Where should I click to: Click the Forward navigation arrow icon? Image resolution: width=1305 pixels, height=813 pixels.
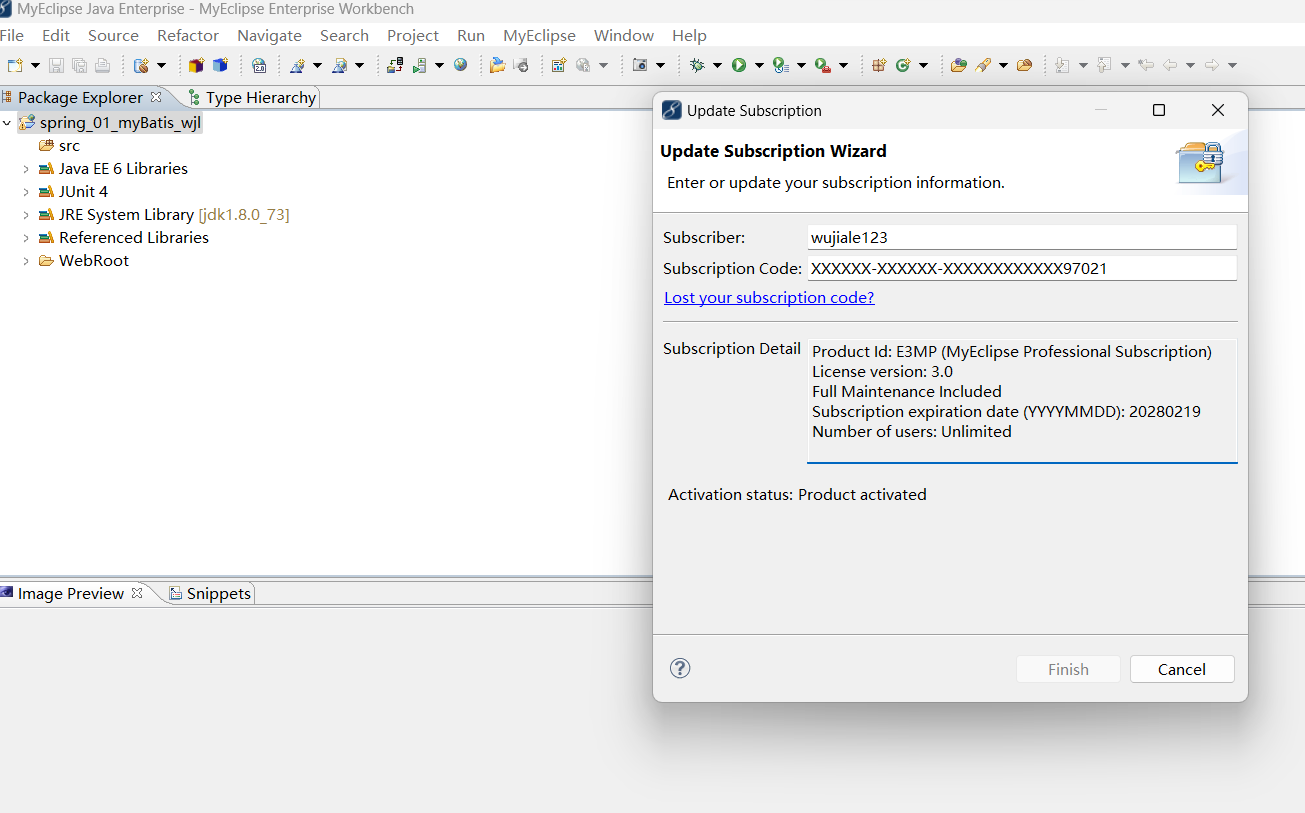pos(1213,65)
